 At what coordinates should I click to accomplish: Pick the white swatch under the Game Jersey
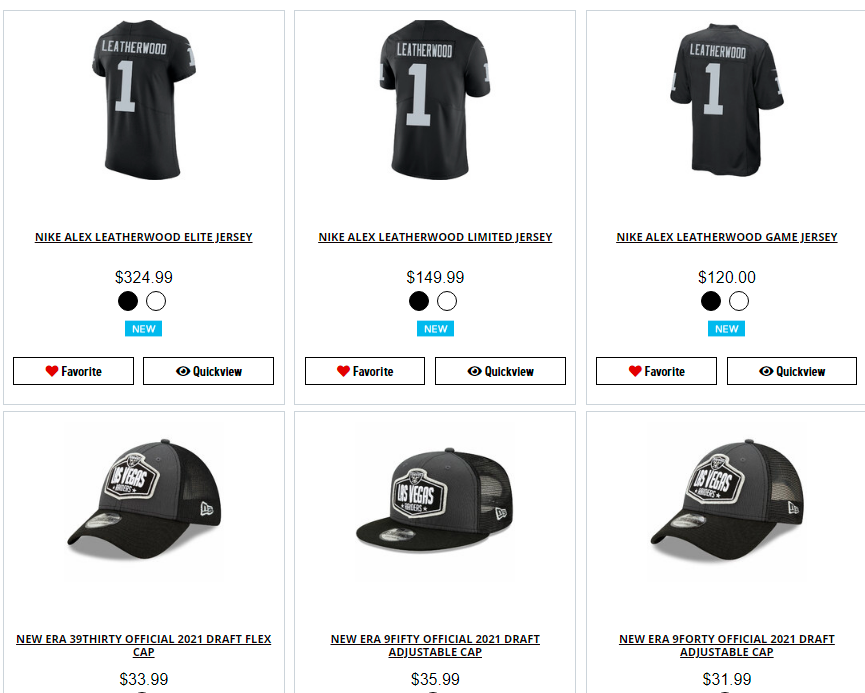(x=739, y=301)
